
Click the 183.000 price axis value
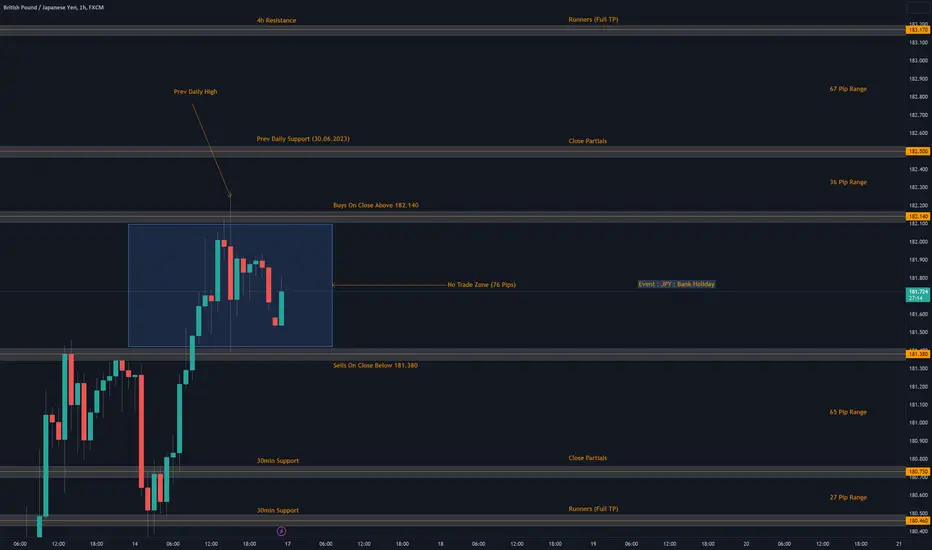tap(918, 60)
